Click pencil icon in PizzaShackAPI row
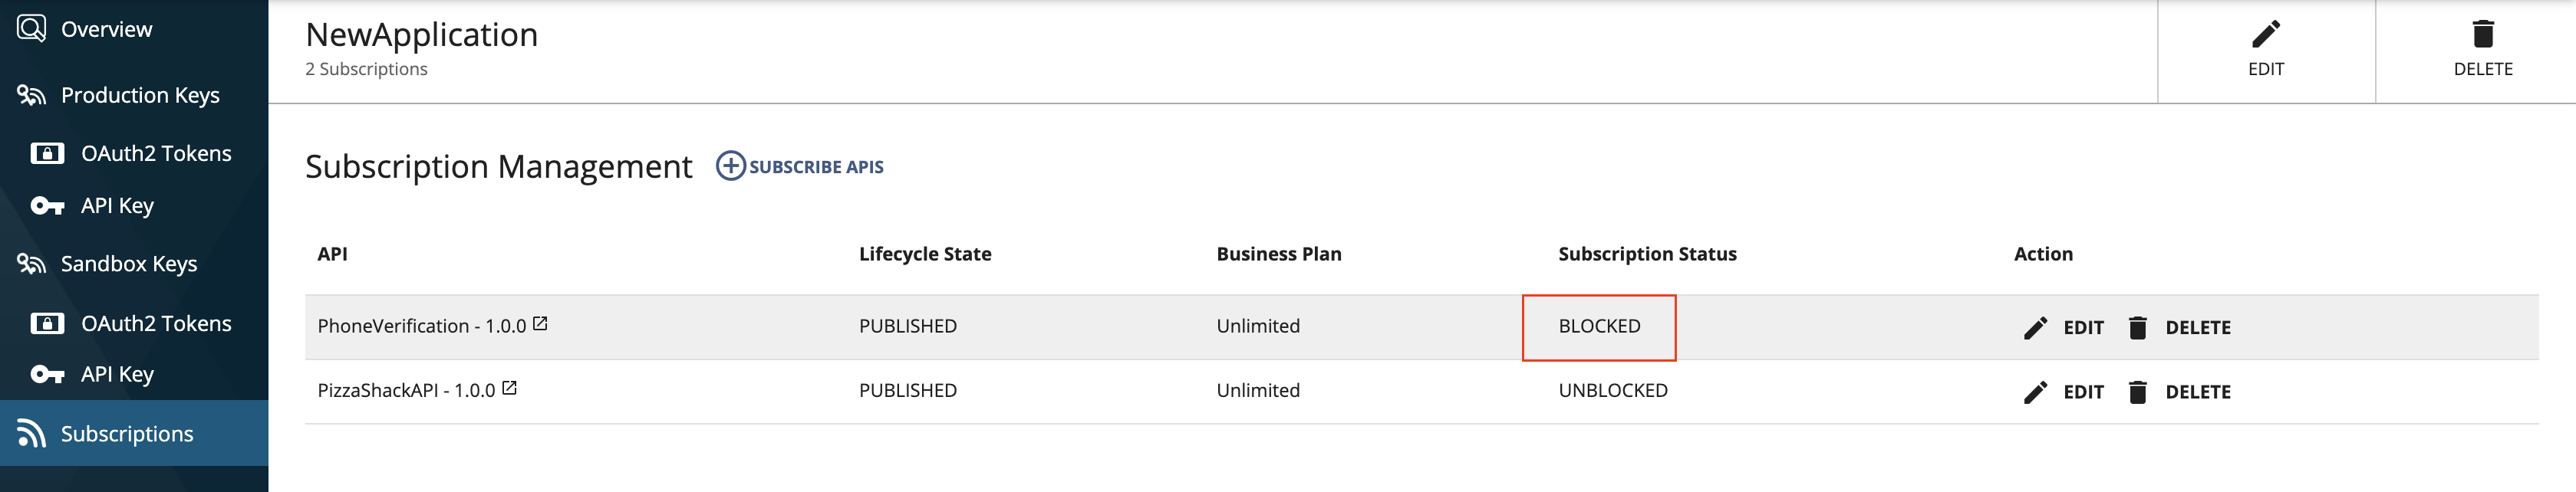 click(x=2035, y=392)
